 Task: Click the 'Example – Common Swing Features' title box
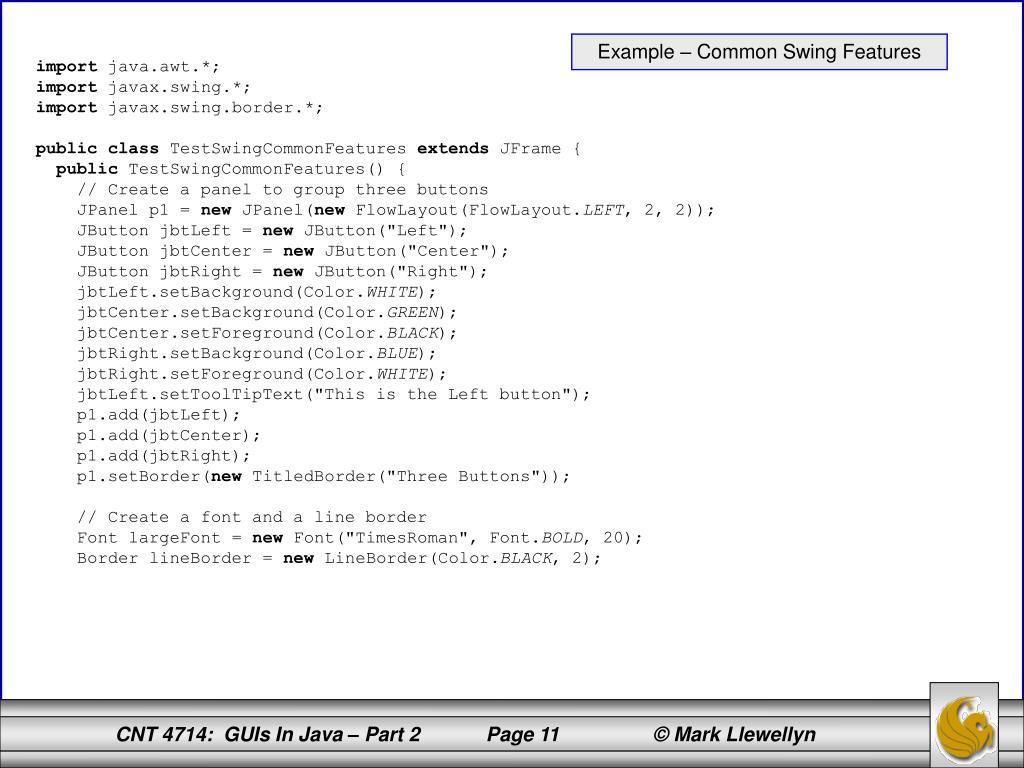click(759, 52)
